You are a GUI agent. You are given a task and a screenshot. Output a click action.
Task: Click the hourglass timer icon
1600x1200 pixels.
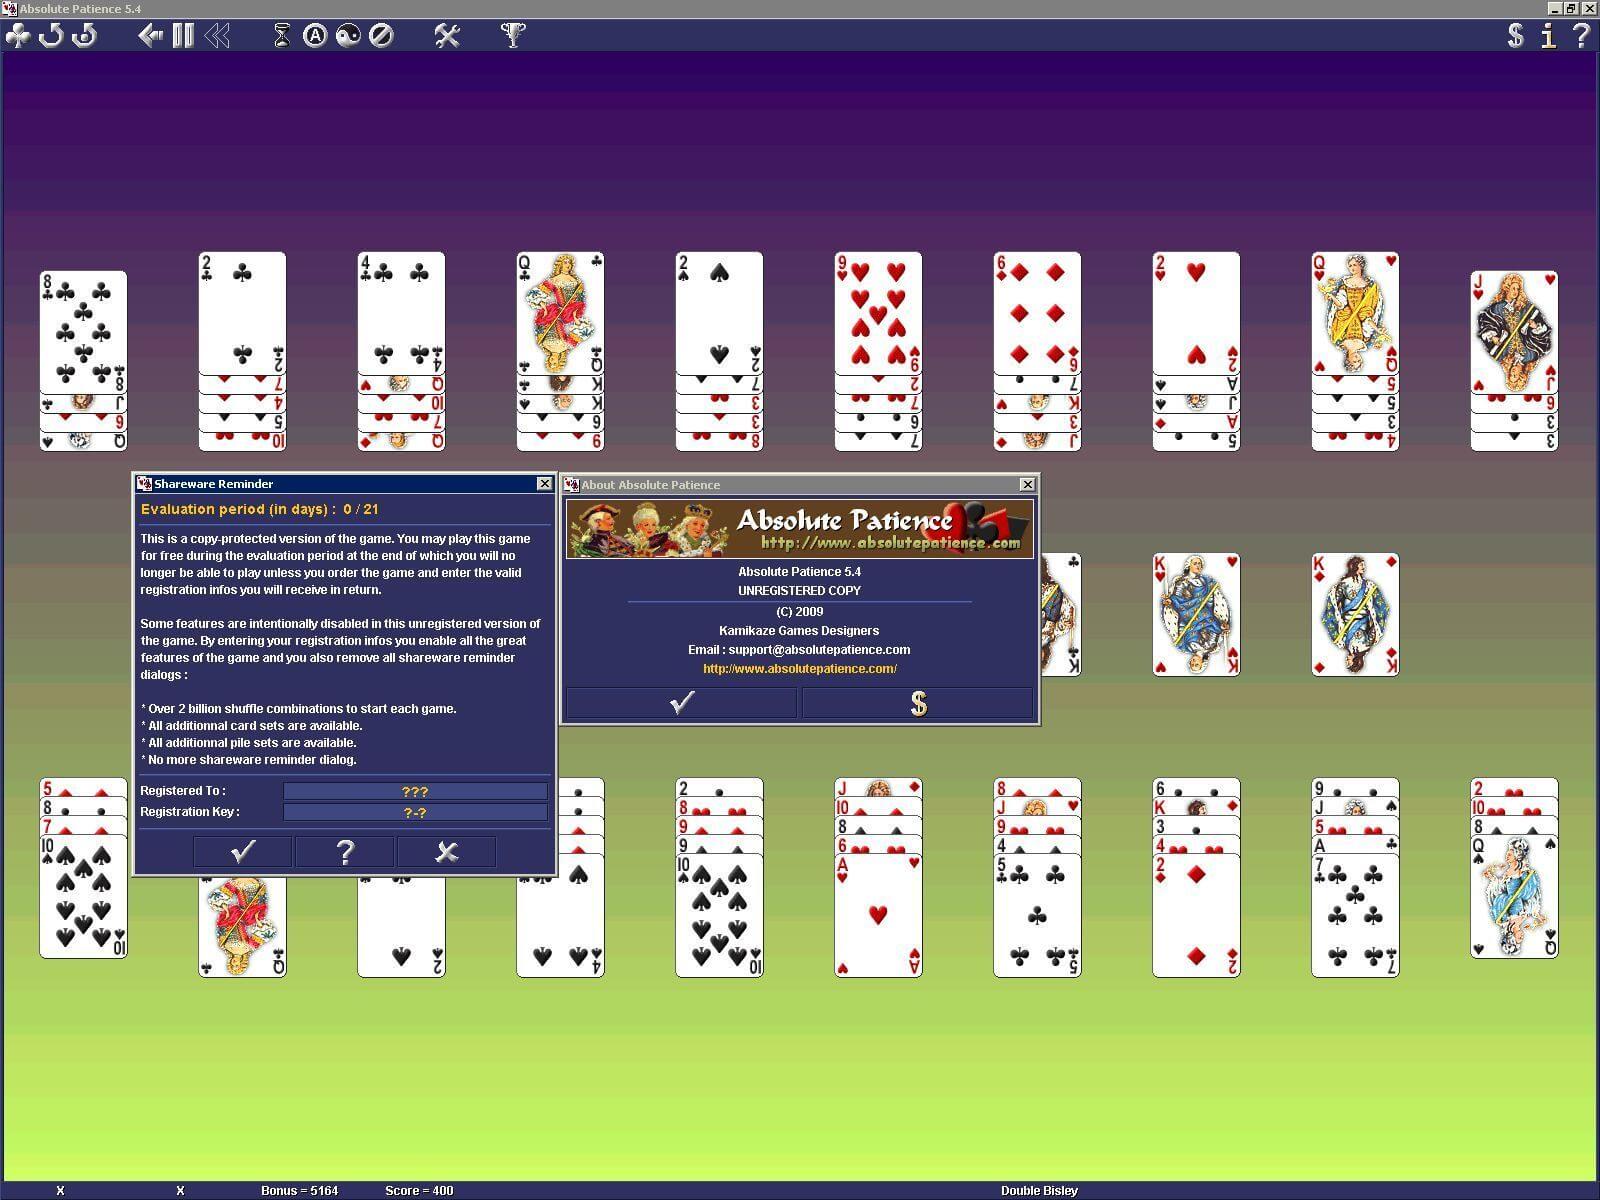point(282,36)
